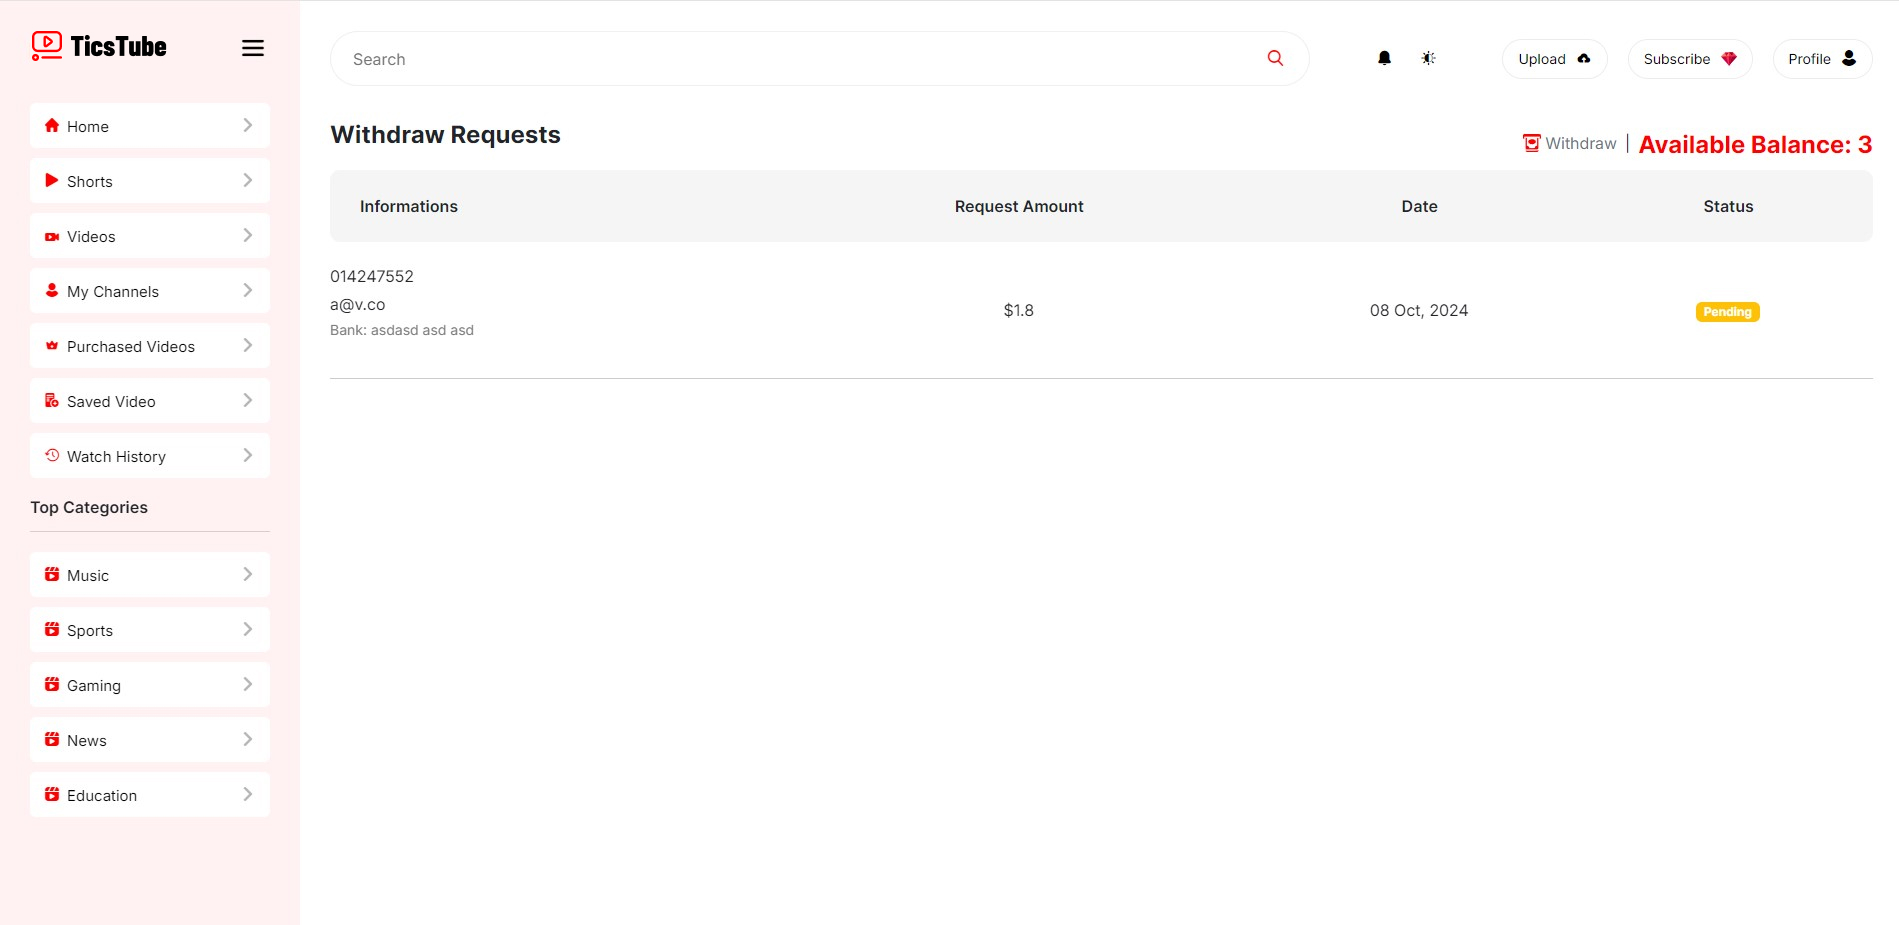Click the TicsTube logo
The height and width of the screenshot is (925, 1899).
[99, 46]
